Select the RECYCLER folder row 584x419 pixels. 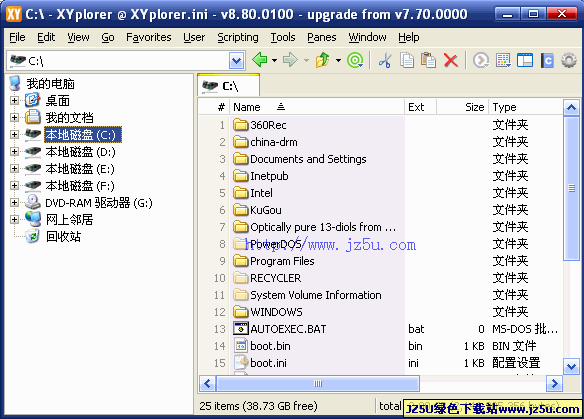tap(380, 278)
